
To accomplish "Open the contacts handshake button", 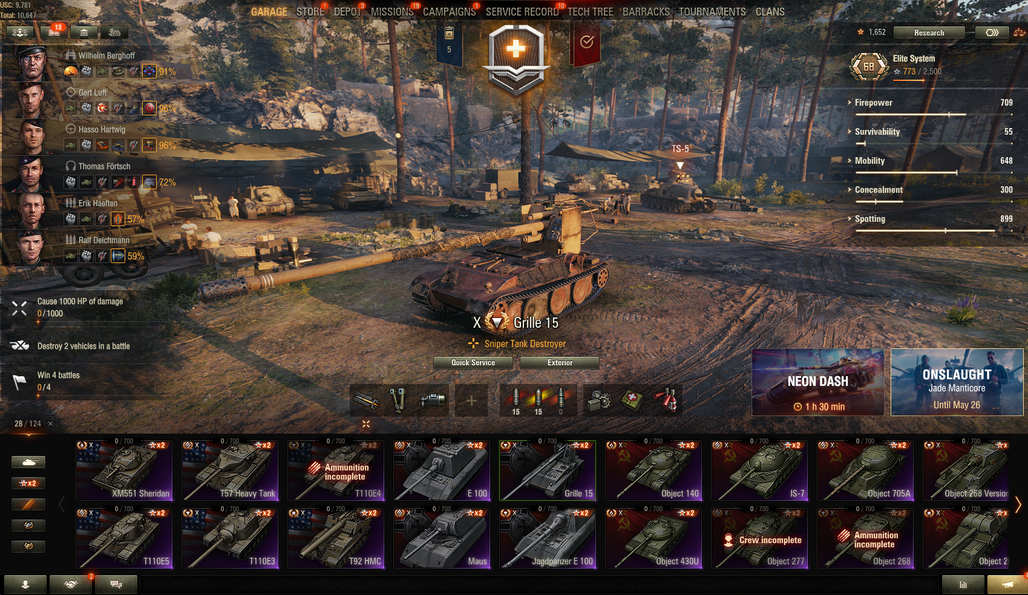I will (71, 585).
